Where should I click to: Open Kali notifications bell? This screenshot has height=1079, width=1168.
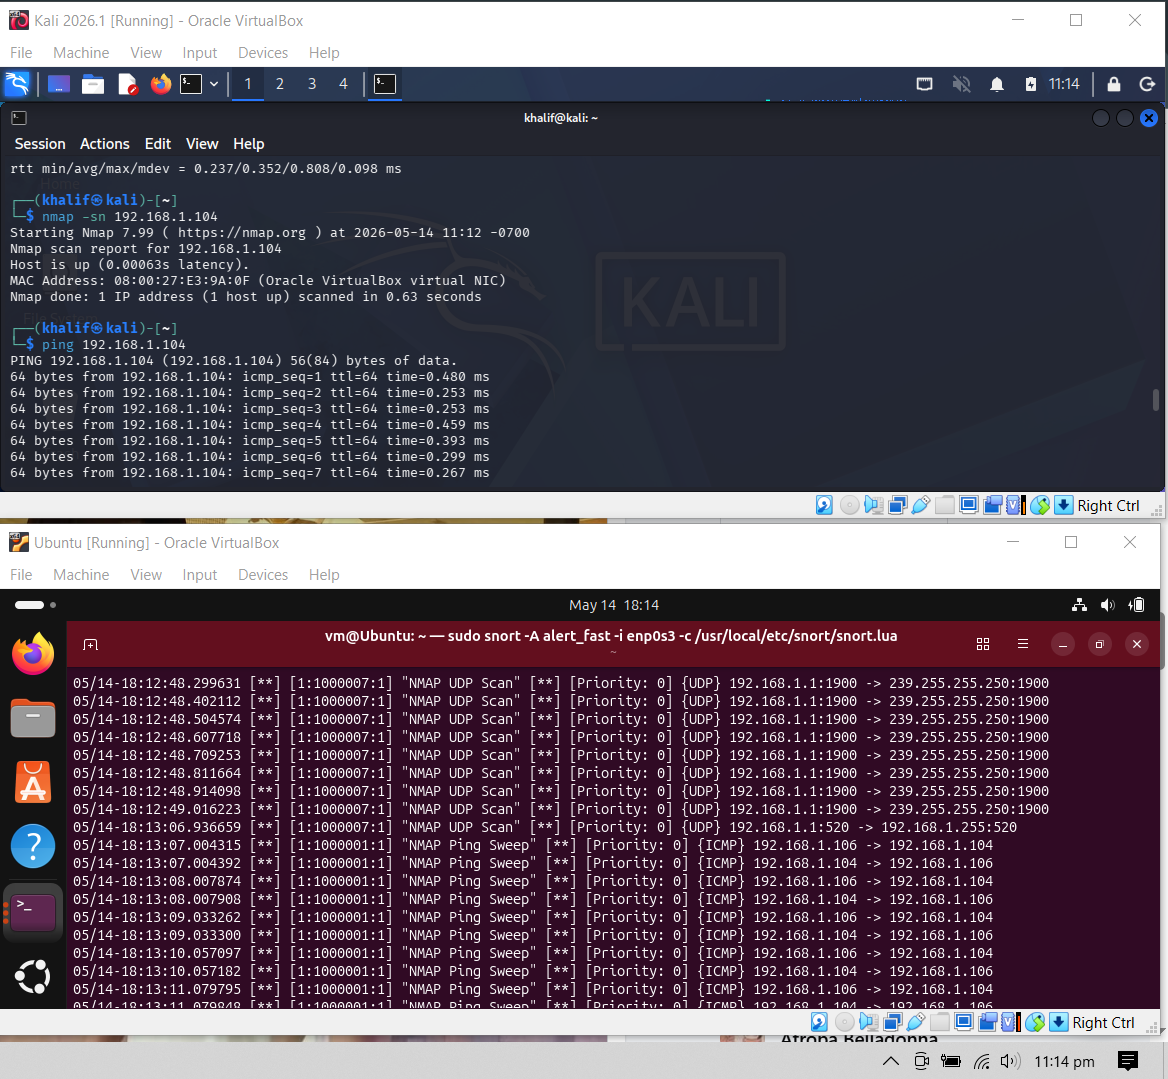[x=997, y=84]
